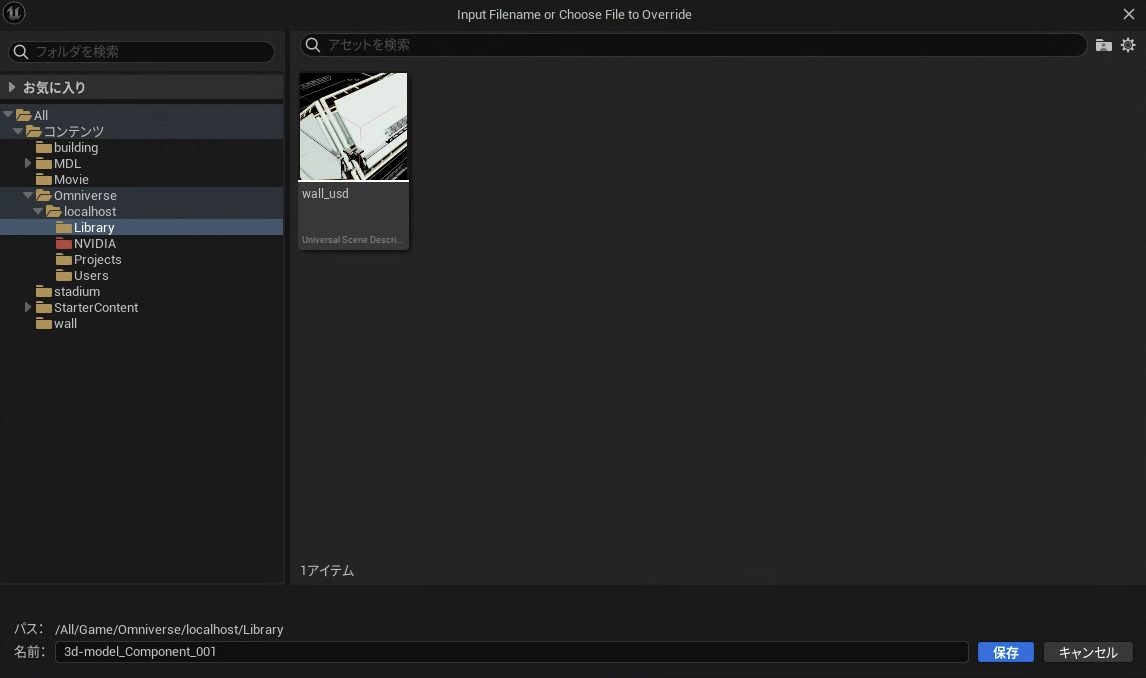Image resolution: width=1146 pixels, height=678 pixels.
Task: Click the stadium folder icon
Action: [x=44, y=292]
